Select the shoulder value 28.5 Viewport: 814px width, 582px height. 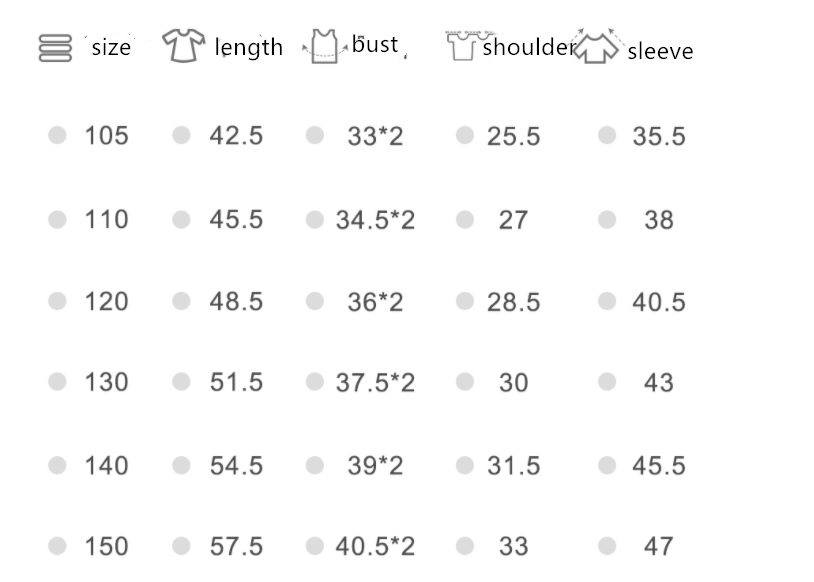point(513,302)
